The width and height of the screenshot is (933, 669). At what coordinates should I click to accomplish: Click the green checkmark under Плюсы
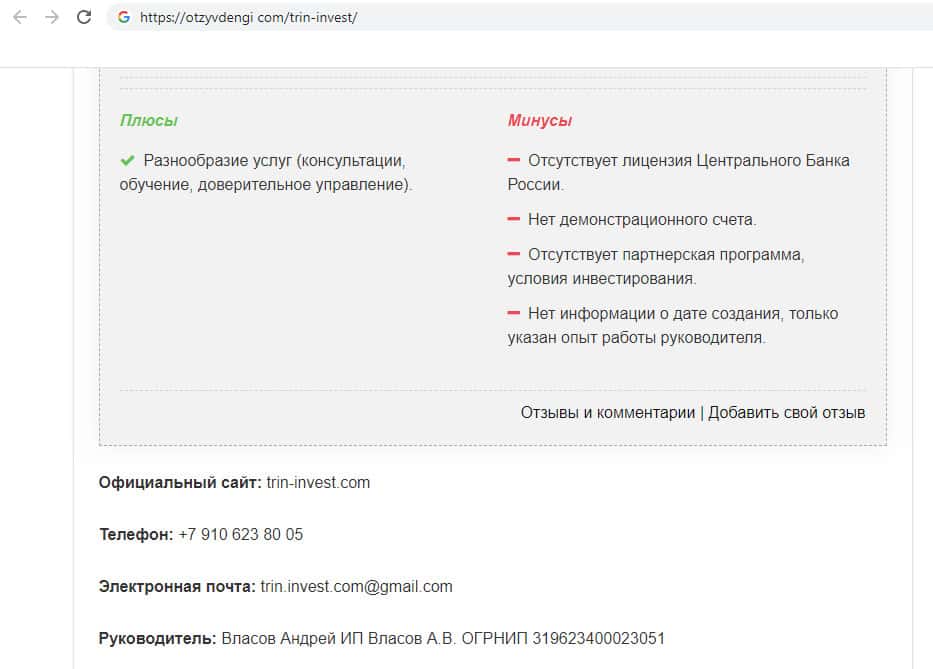pyautogui.click(x=127, y=160)
